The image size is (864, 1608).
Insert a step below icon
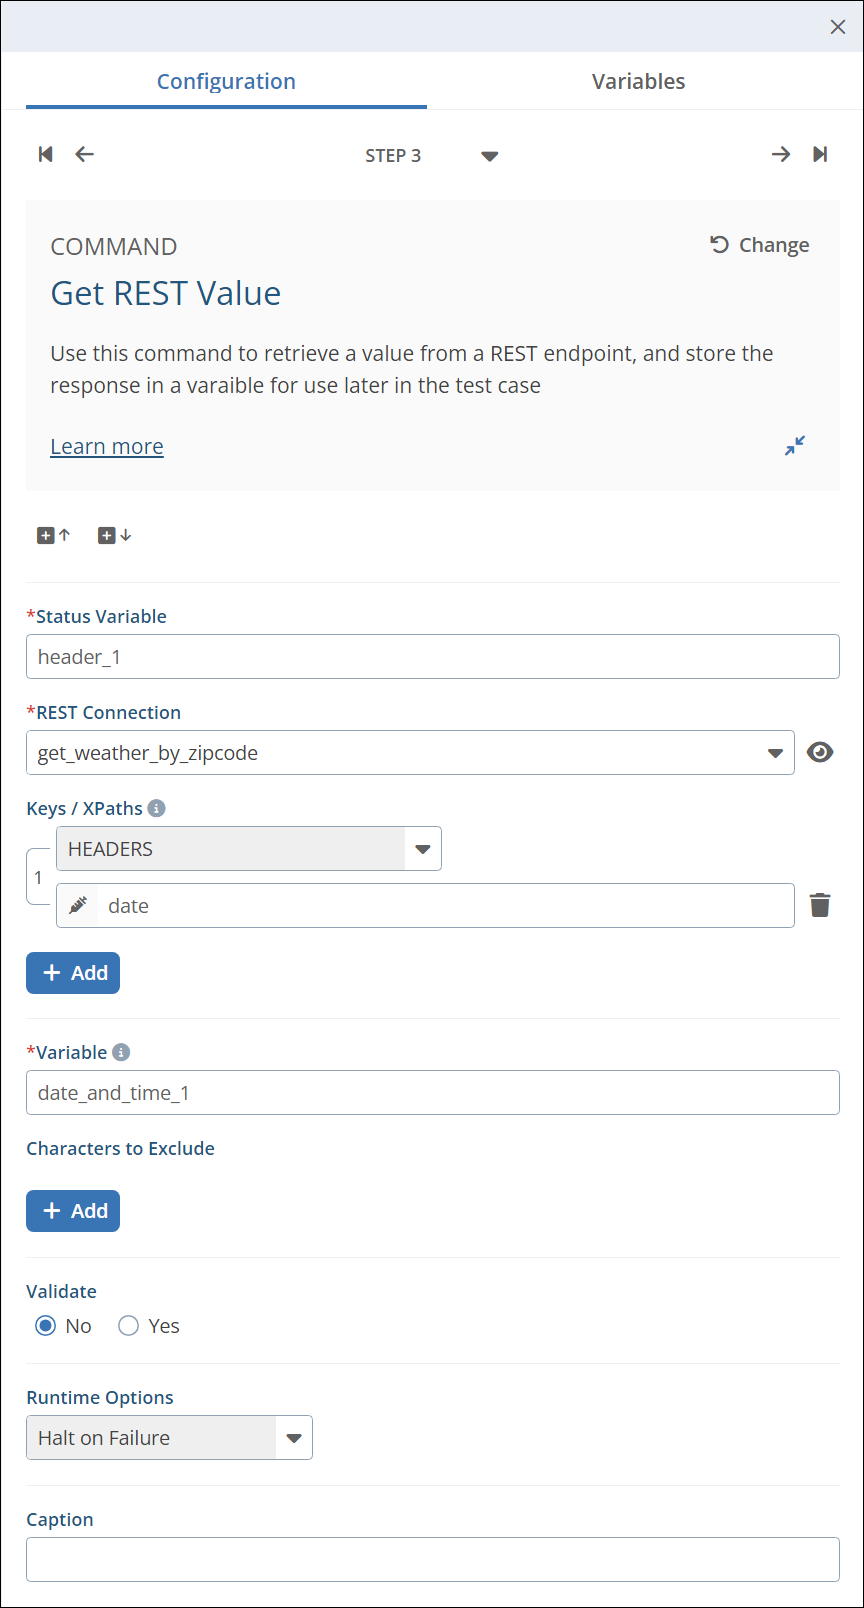[x=114, y=536]
